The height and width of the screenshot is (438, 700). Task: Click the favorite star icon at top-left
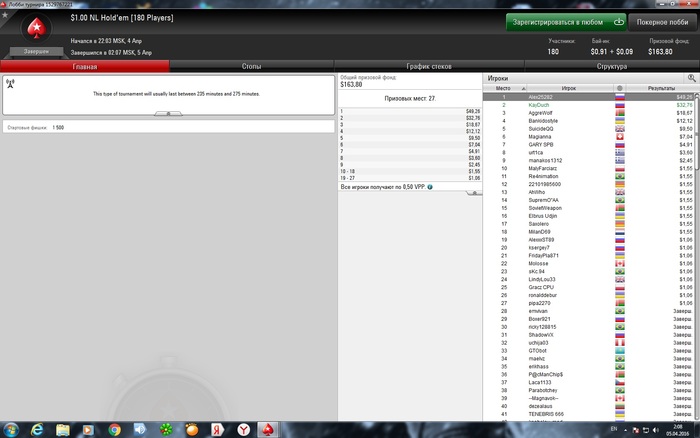point(5,15)
